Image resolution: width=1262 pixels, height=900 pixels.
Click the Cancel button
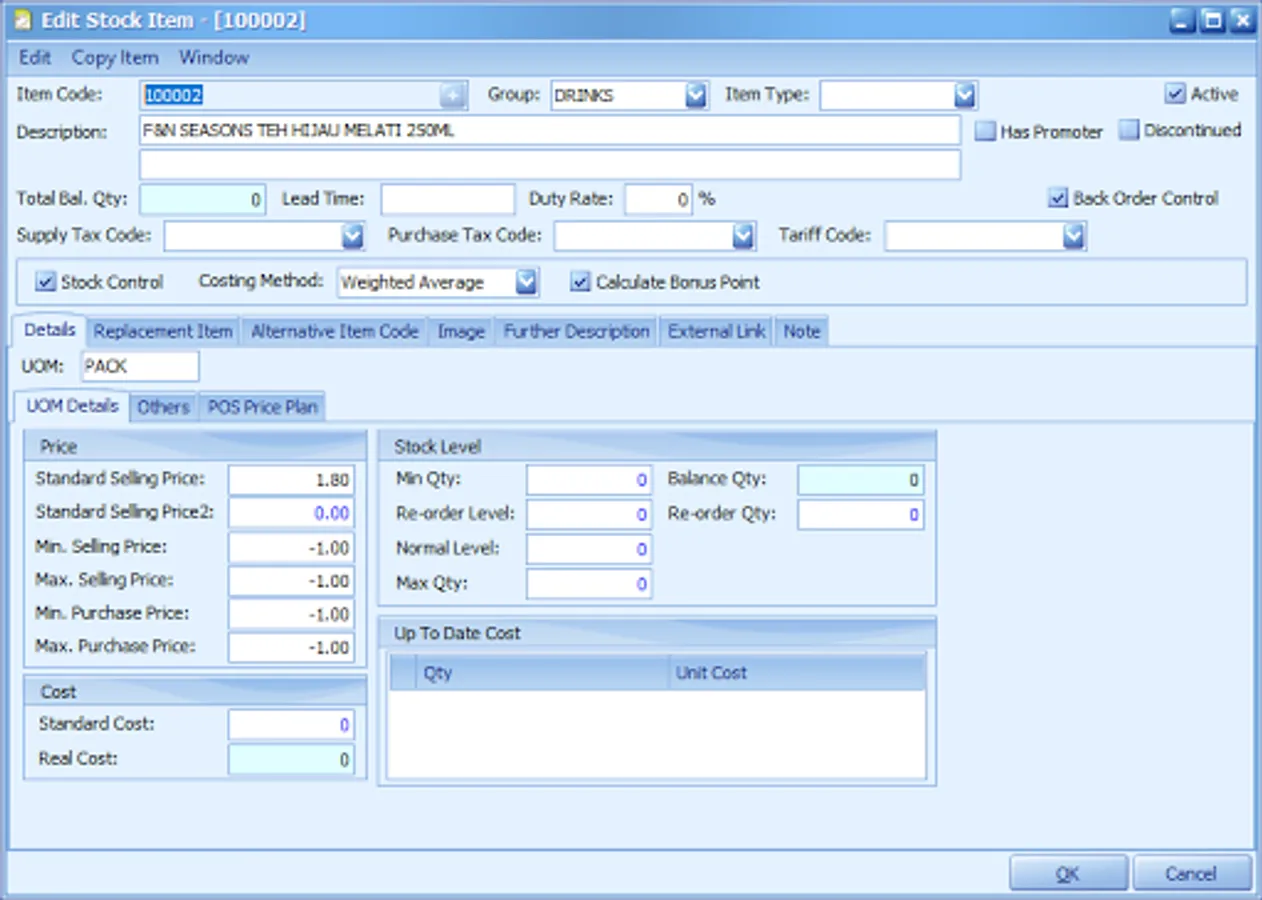pos(1191,873)
